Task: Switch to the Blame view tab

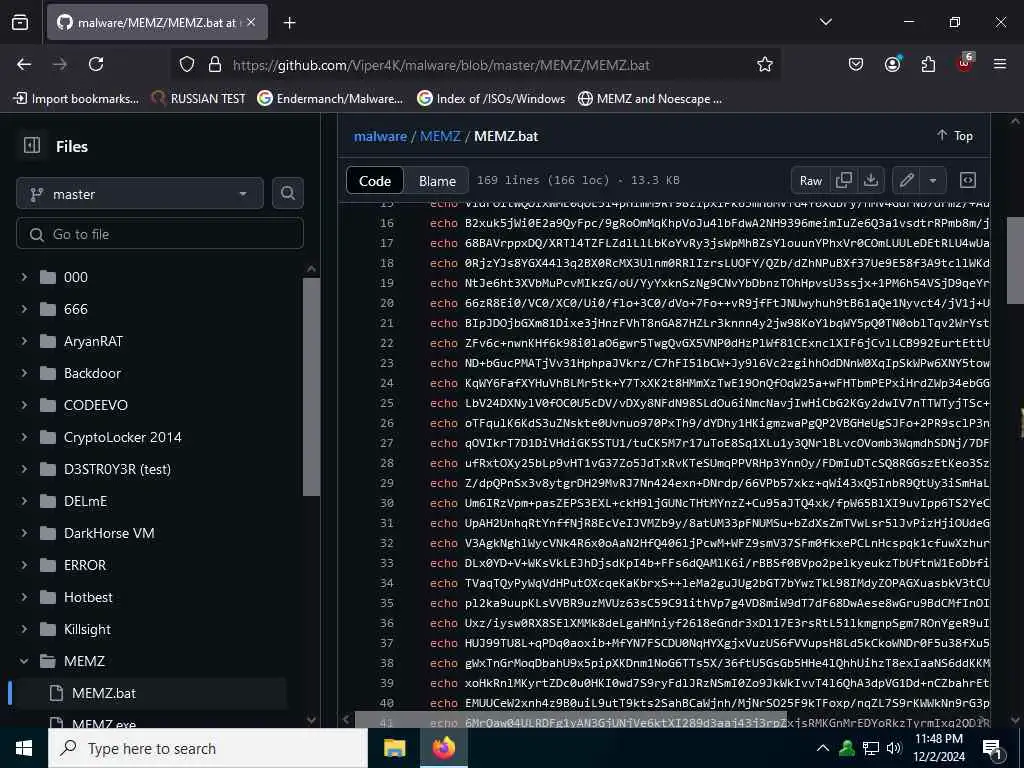Action: coord(437,181)
